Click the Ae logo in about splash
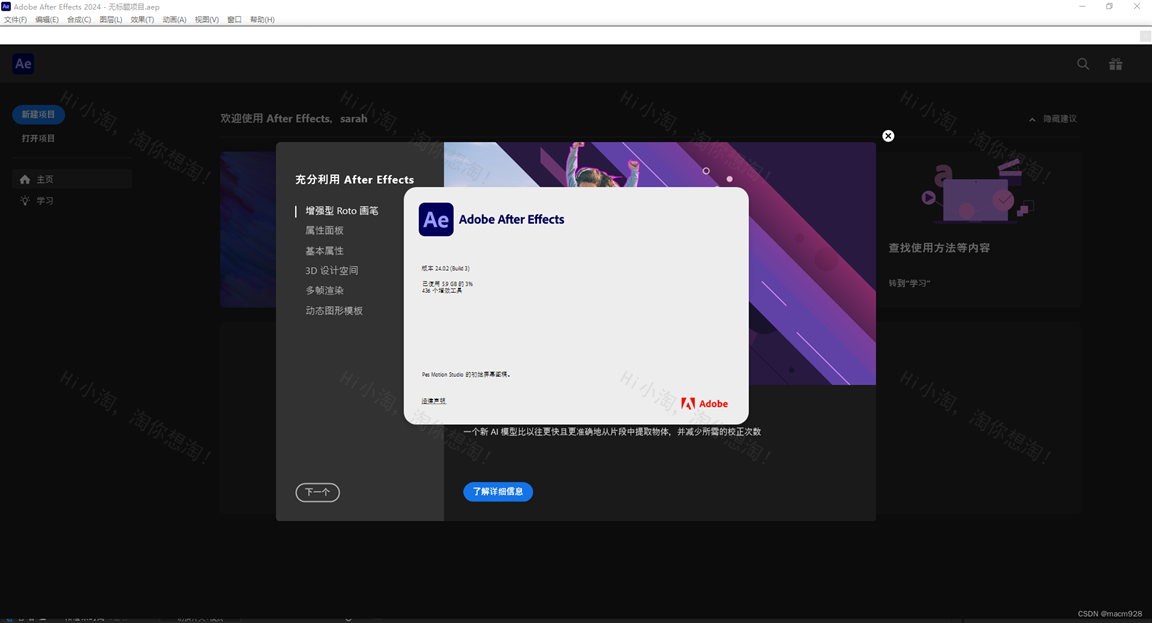The width and height of the screenshot is (1152, 623). 436,220
